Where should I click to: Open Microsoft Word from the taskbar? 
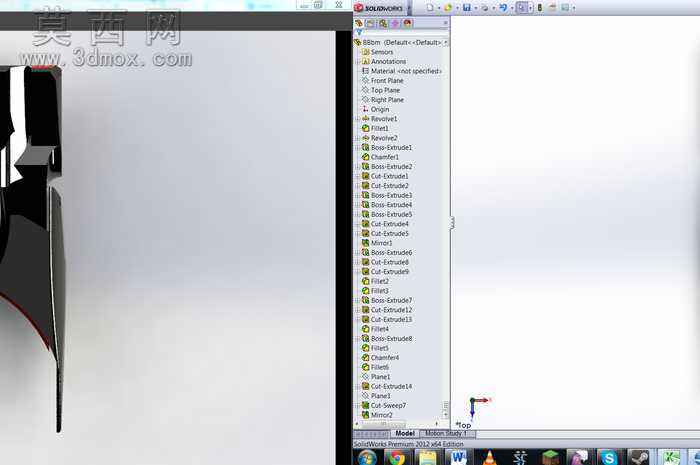pyautogui.click(x=458, y=457)
